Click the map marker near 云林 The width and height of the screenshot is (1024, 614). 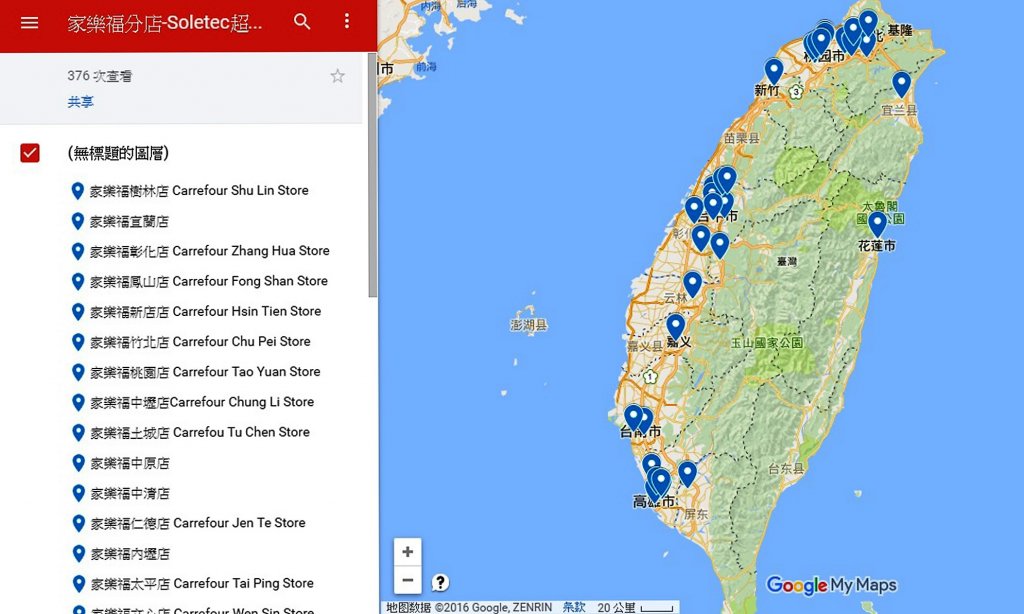[x=692, y=284]
